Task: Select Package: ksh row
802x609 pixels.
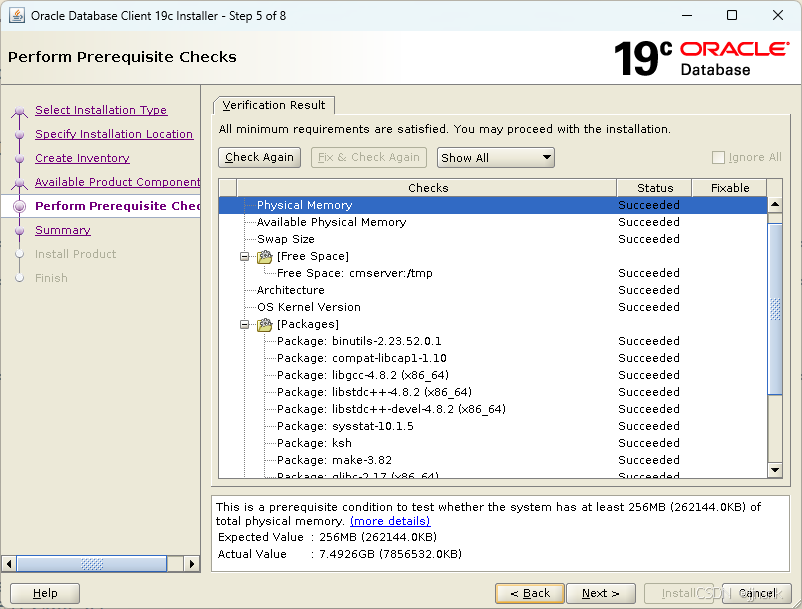Action: tap(493, 443)
